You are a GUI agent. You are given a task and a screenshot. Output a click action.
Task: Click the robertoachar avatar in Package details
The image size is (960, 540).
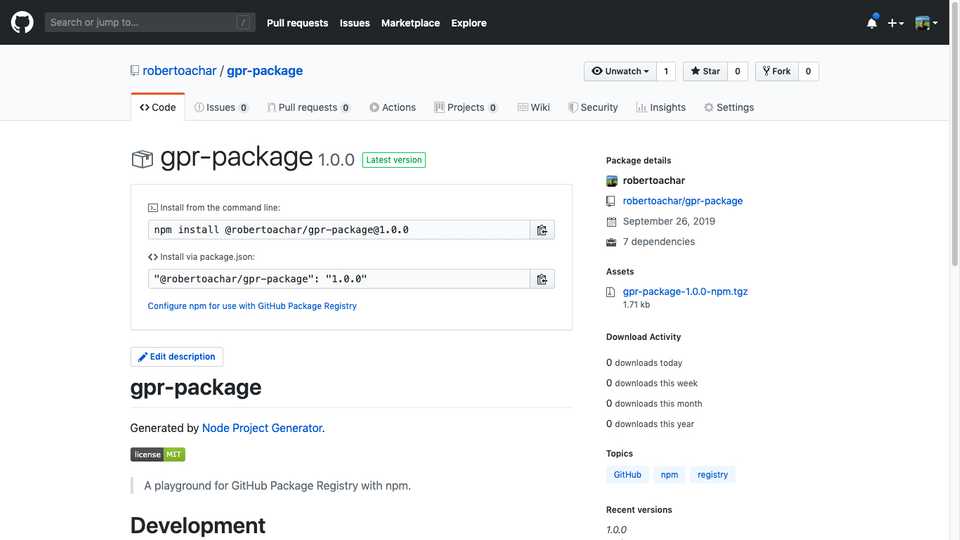pos(612,181)
